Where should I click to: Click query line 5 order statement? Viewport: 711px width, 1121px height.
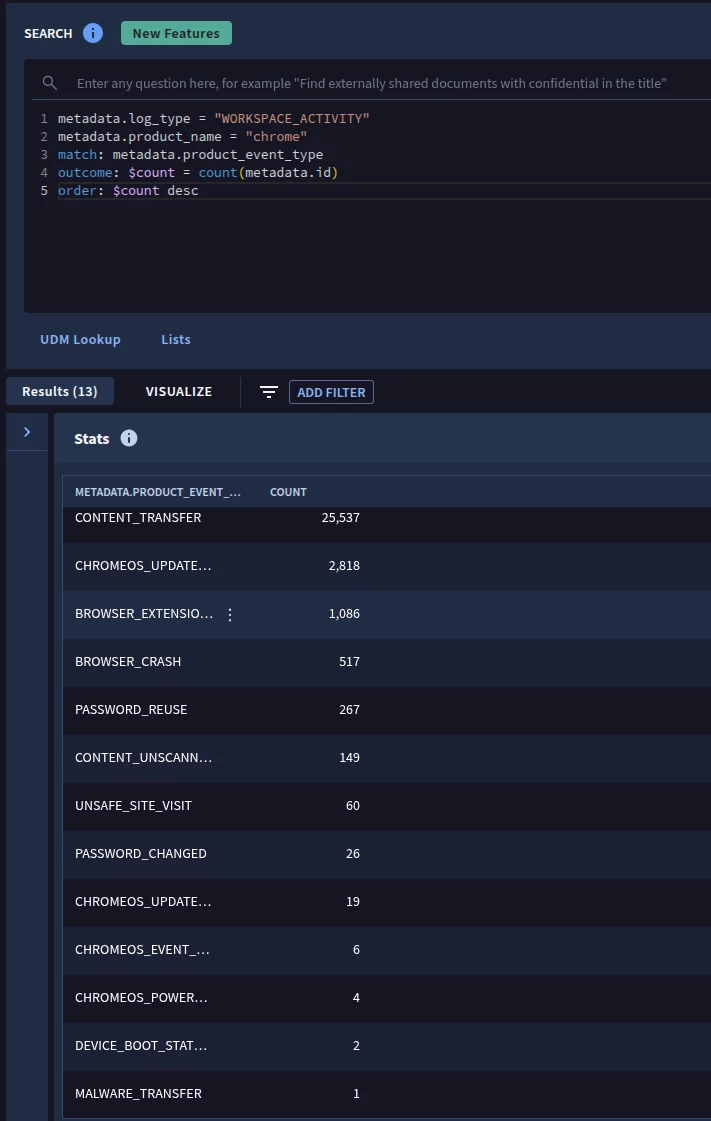click(x=128, y=190)
